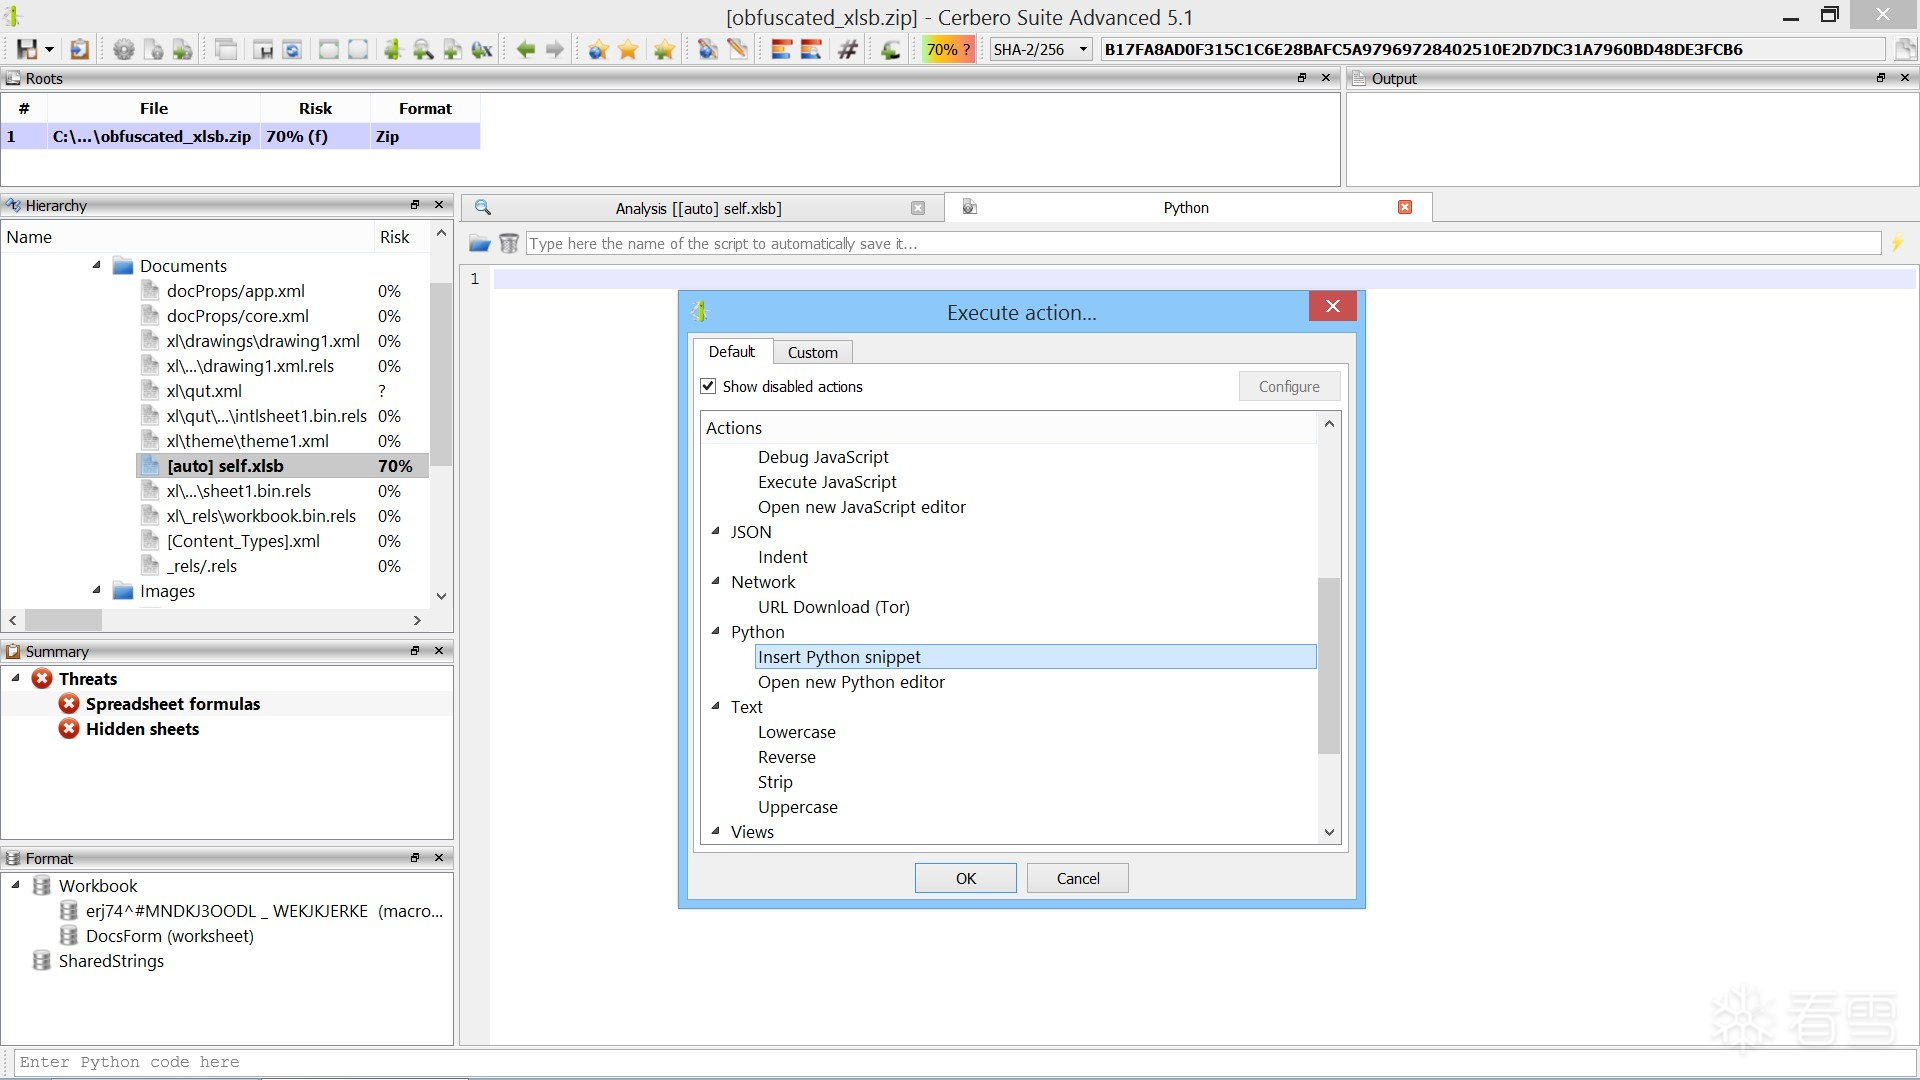Click the lightning run script icon

1897,243
